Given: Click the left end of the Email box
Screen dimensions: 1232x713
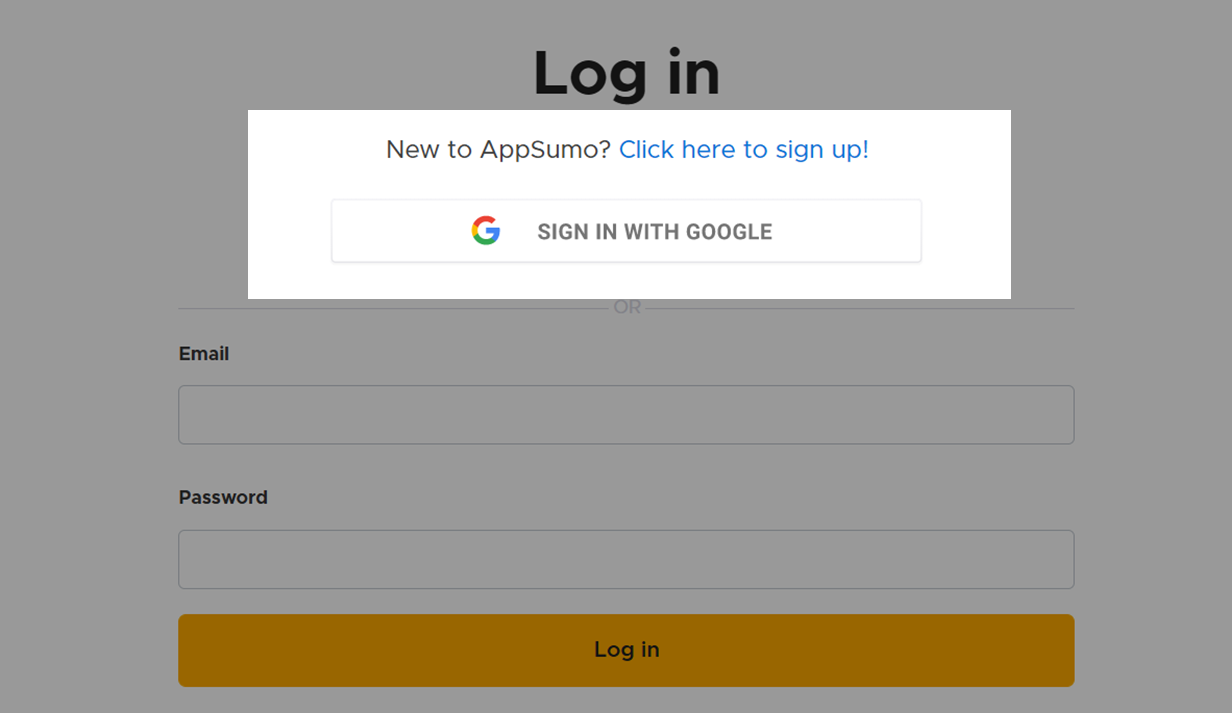Looking at the screenshot, I should [200, 415].
